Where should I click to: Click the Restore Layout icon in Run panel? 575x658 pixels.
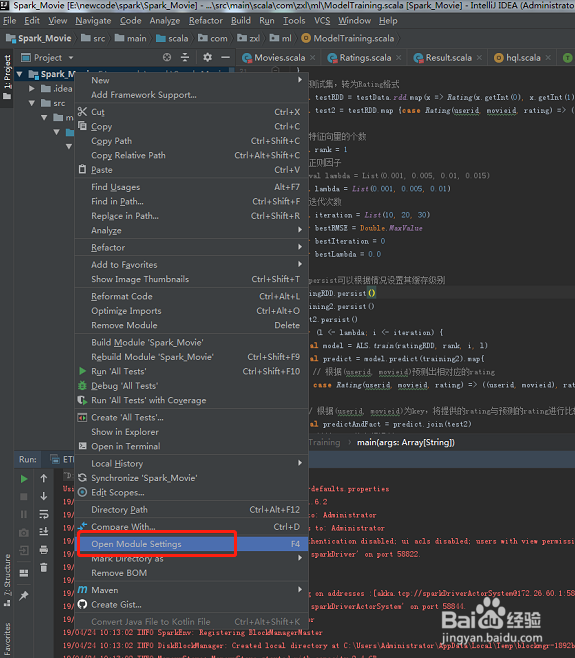pos(24,573)
